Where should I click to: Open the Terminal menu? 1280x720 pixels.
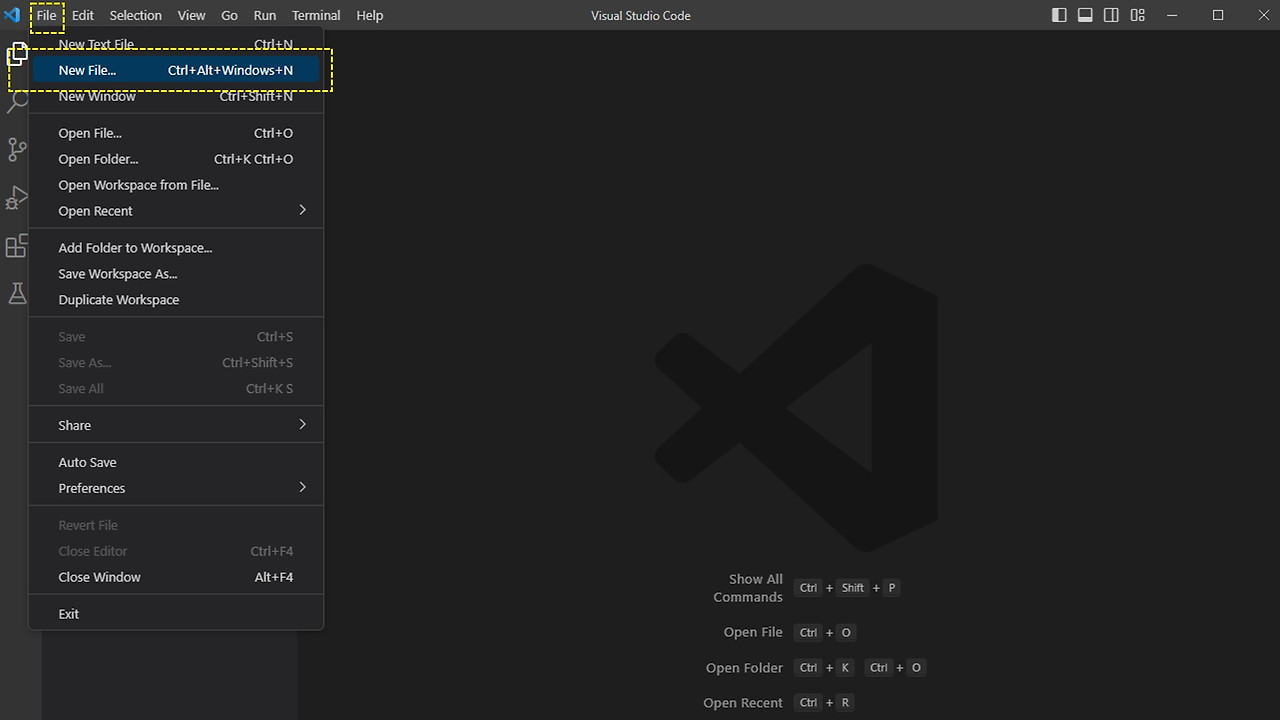pyautogui.click(x=315, y=15)
